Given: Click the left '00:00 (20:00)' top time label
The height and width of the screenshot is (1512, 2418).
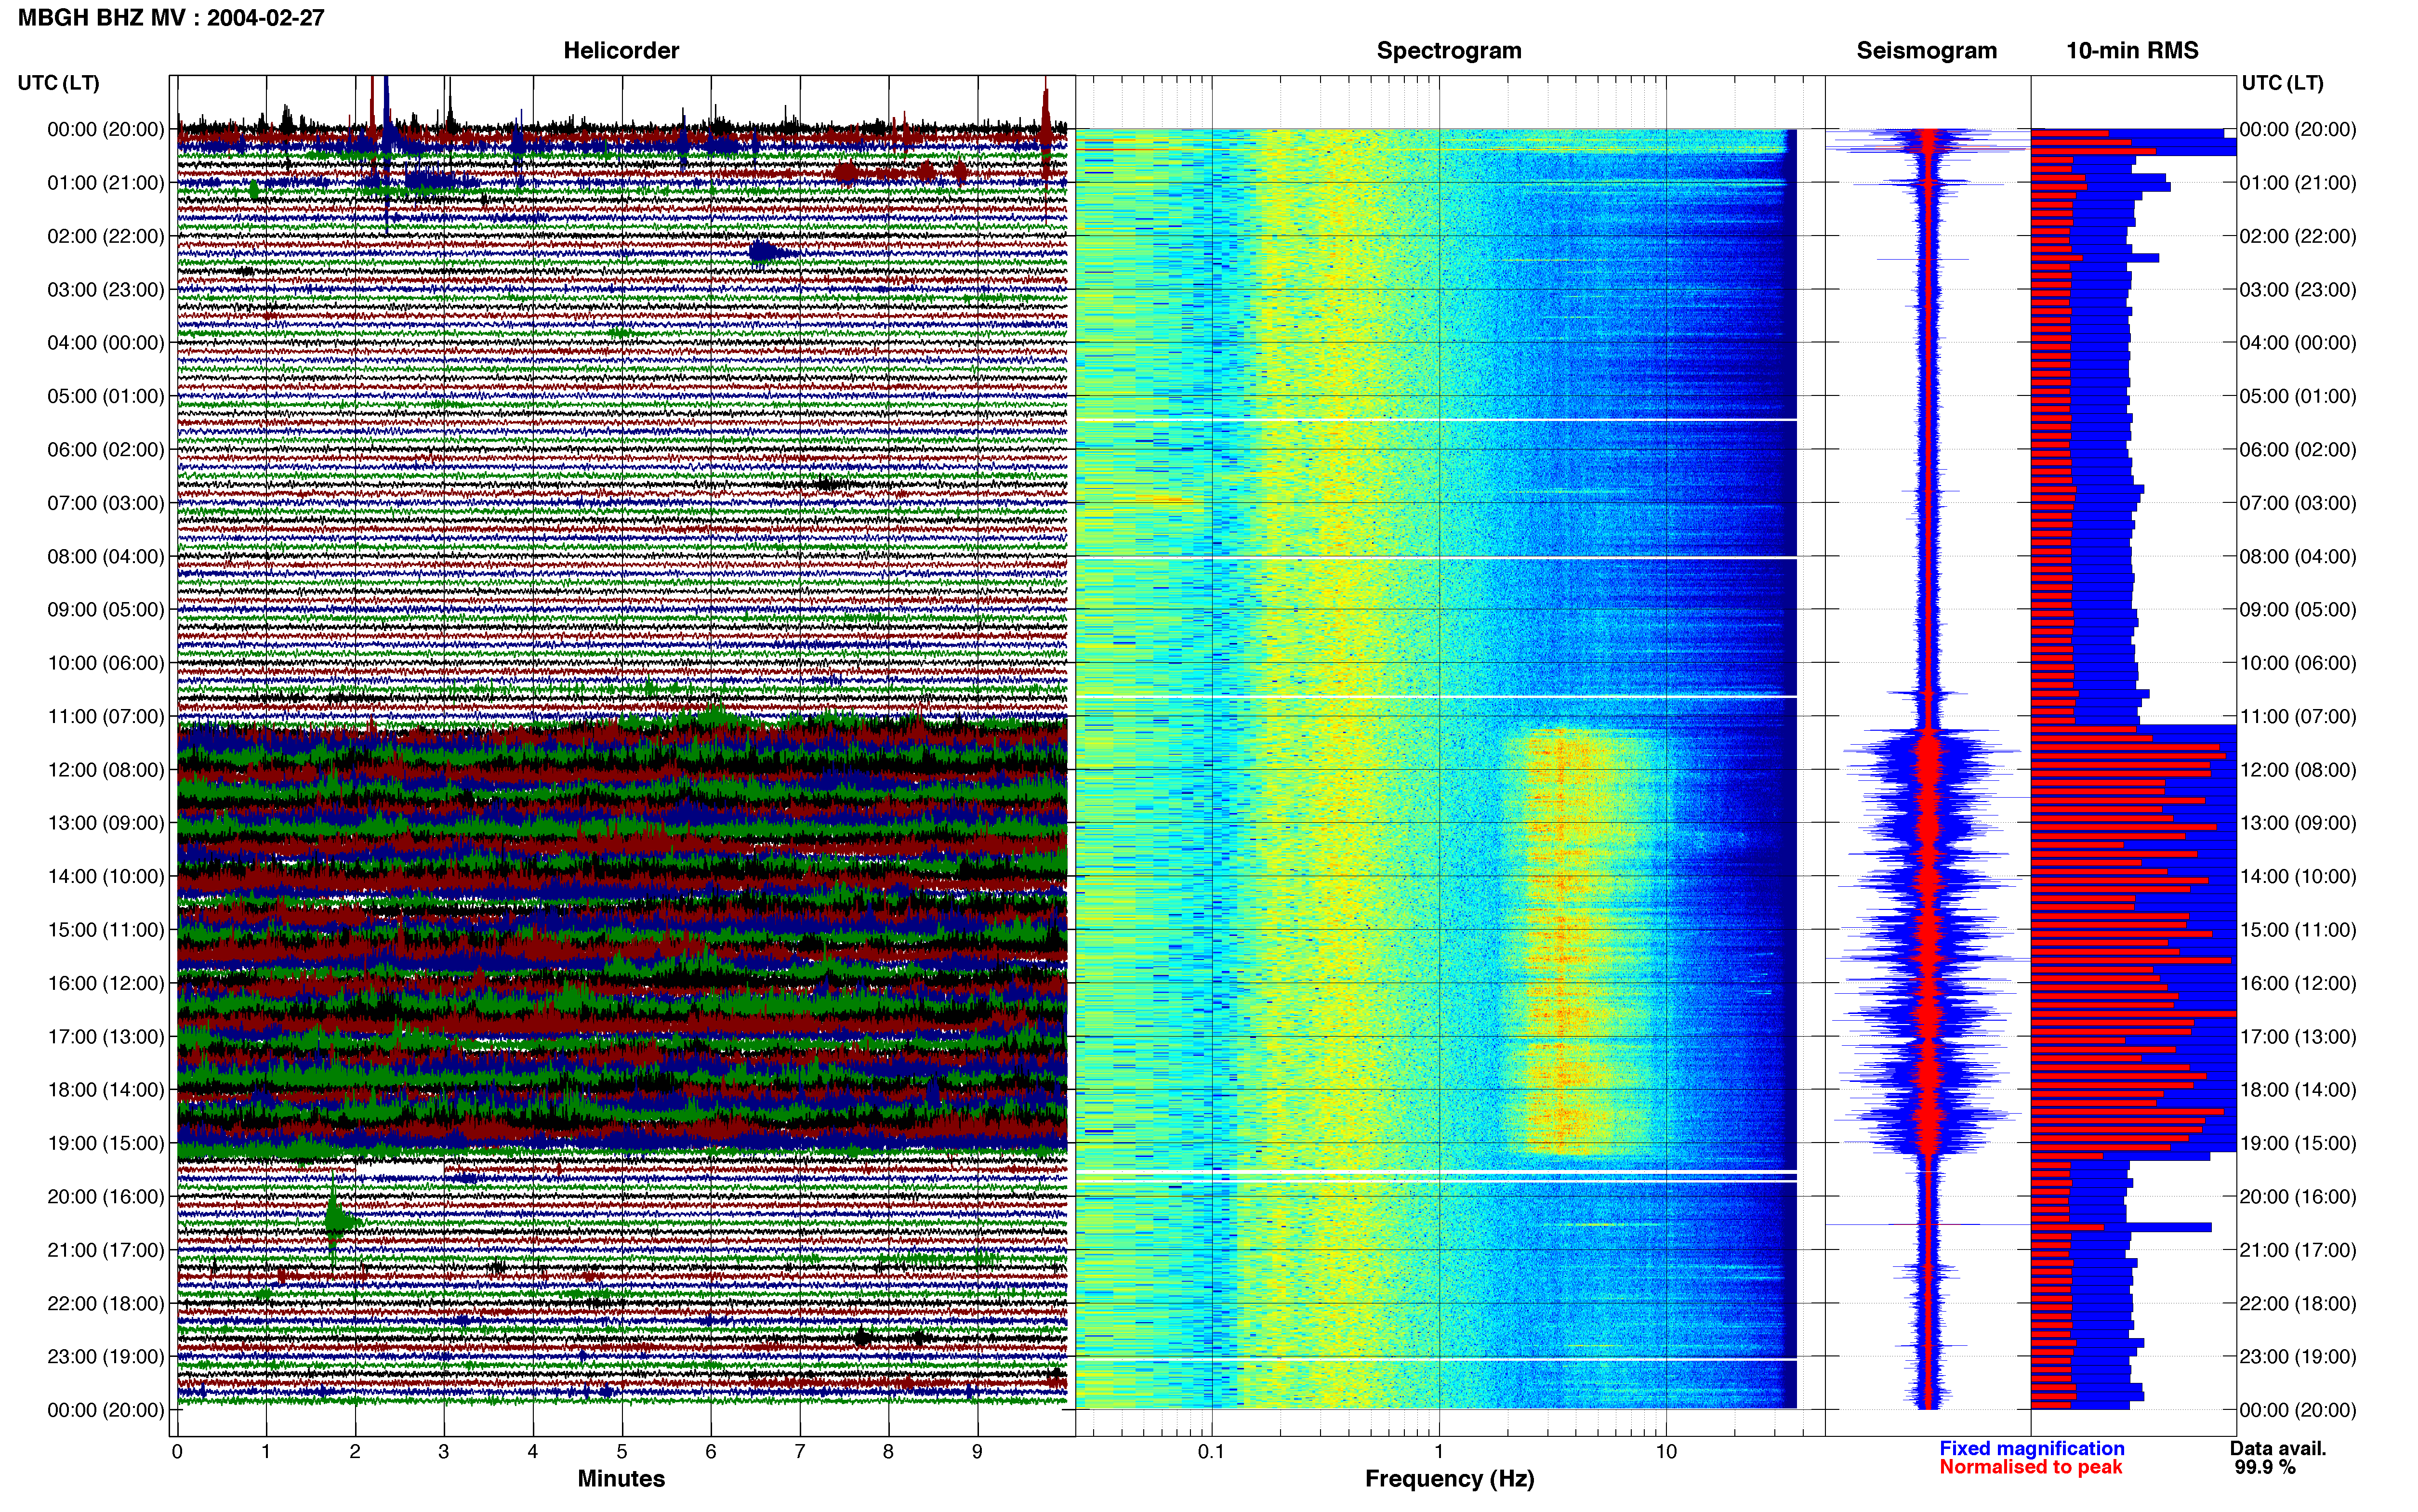Looking at the screenshot, I should coord(106,129).
